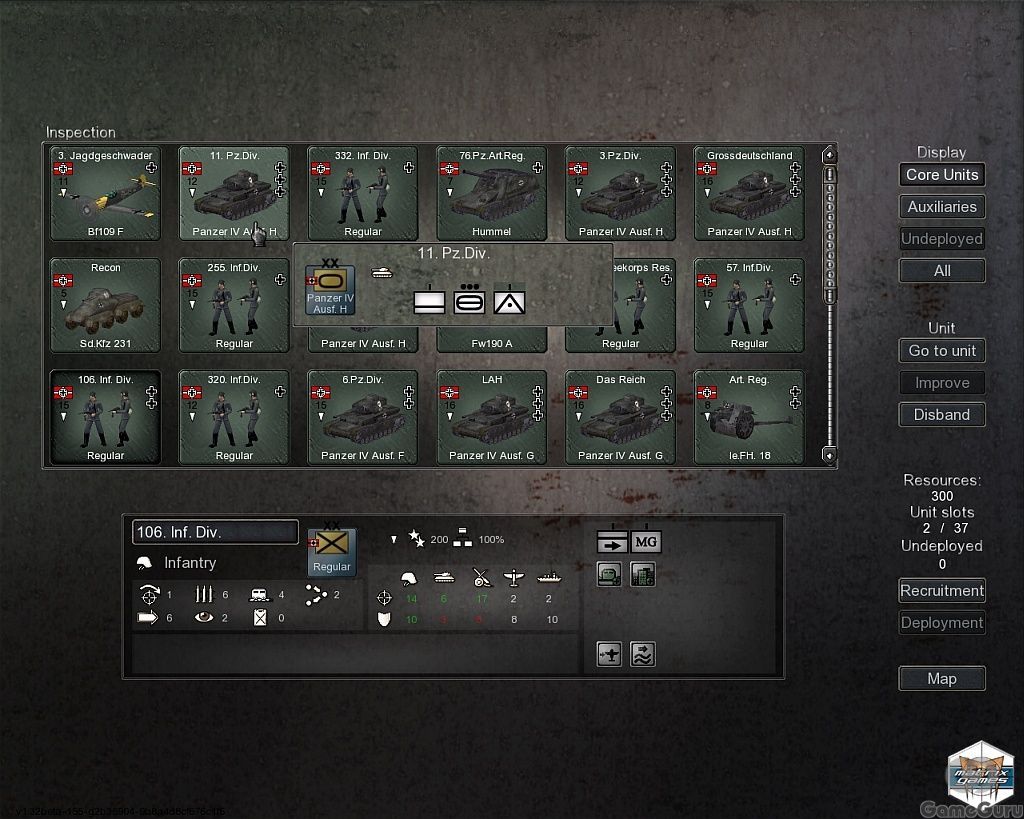1024x819 pixels.
Task: Click the helmet icon beside Infantry
Action: [x=144, y=563]
